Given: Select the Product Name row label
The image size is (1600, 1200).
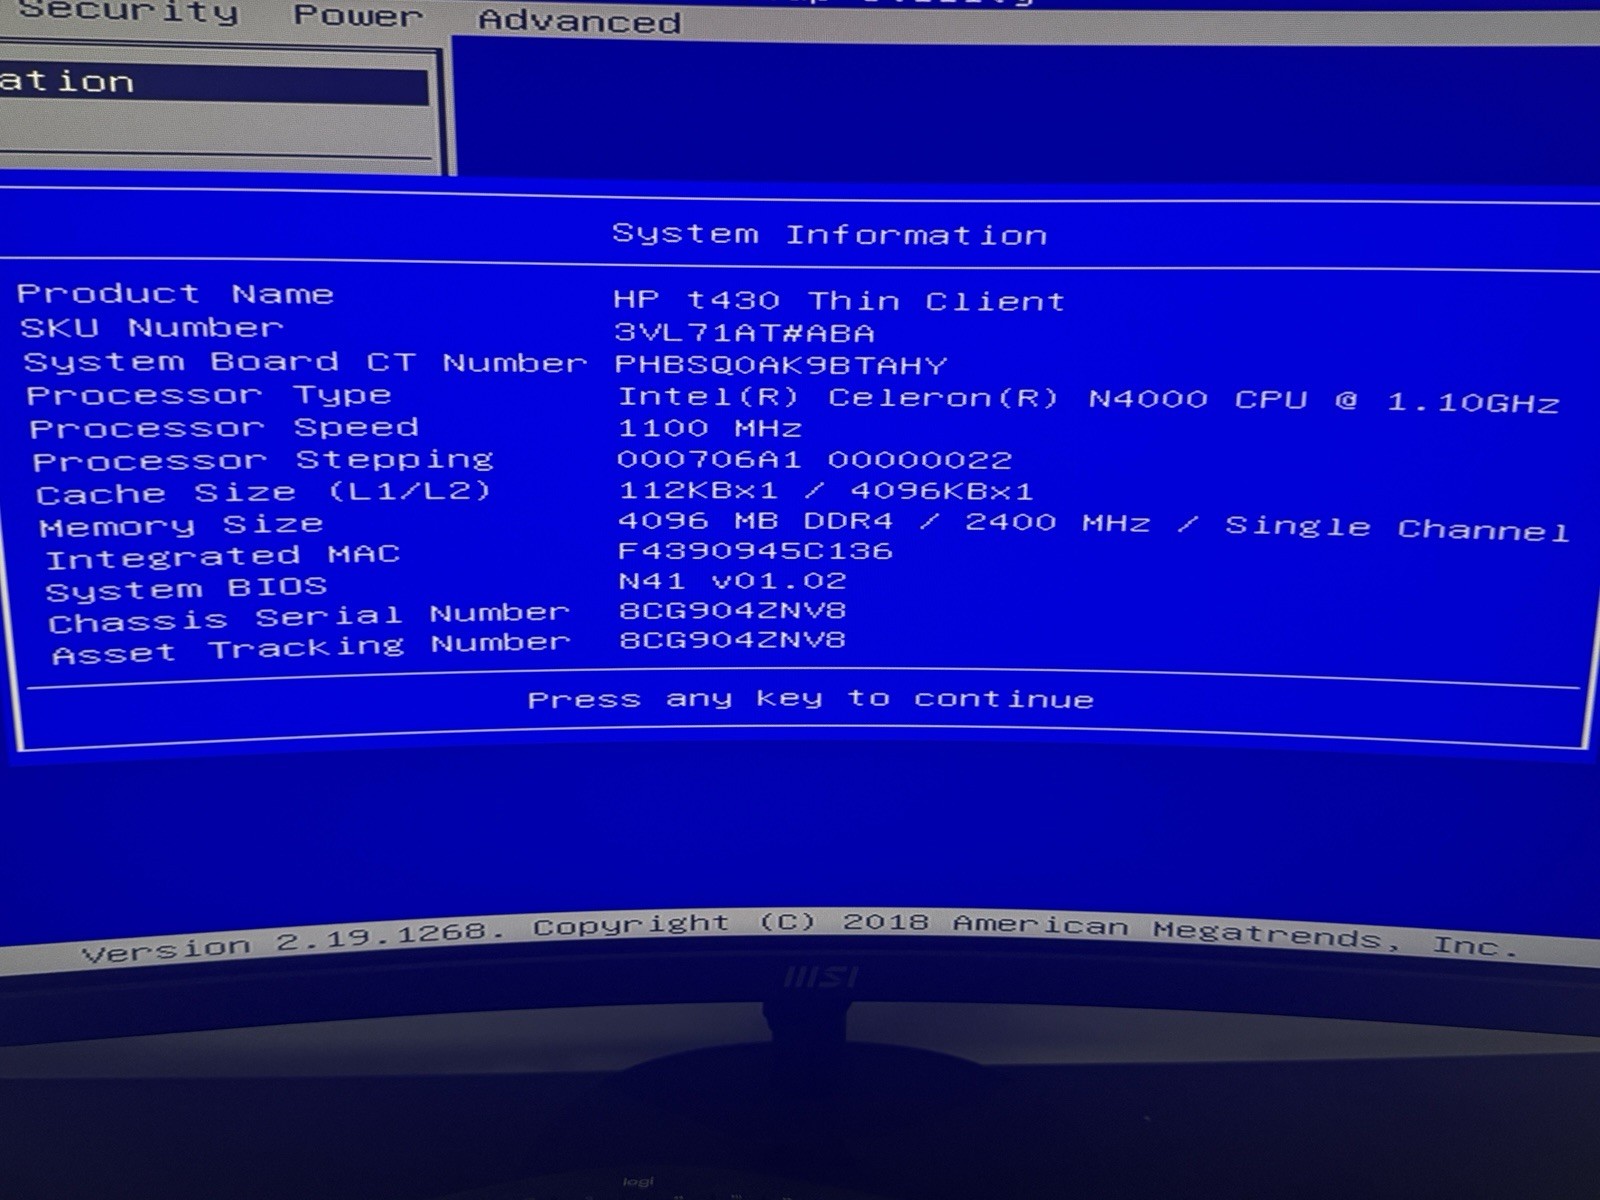Looking at the screenshot, I should coord(174,294).
